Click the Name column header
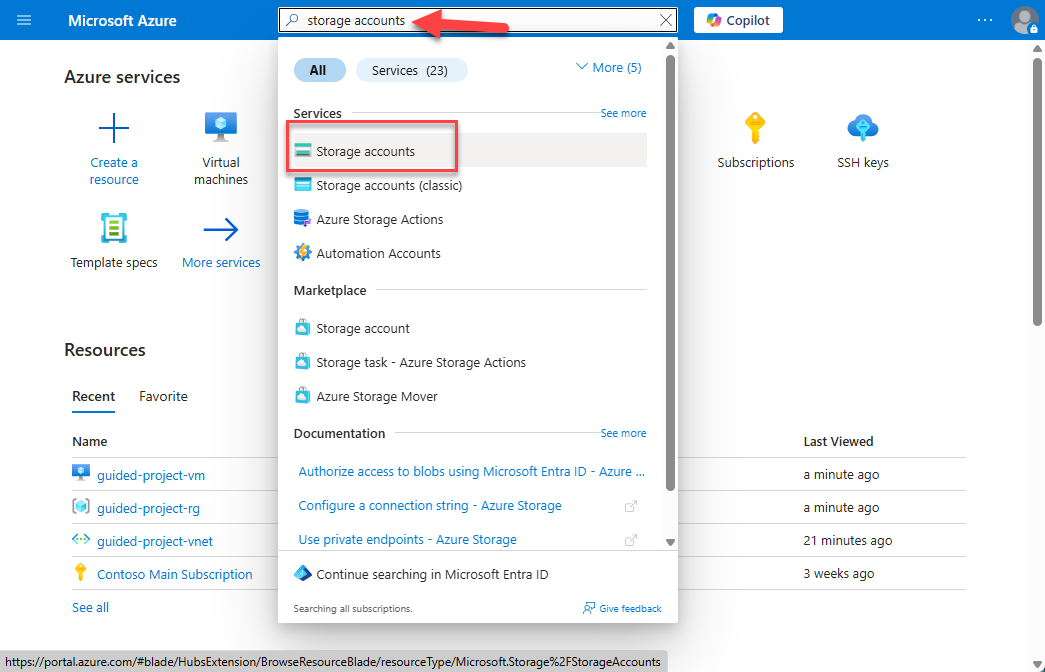 pyautogui.click(x=89, y=441)
